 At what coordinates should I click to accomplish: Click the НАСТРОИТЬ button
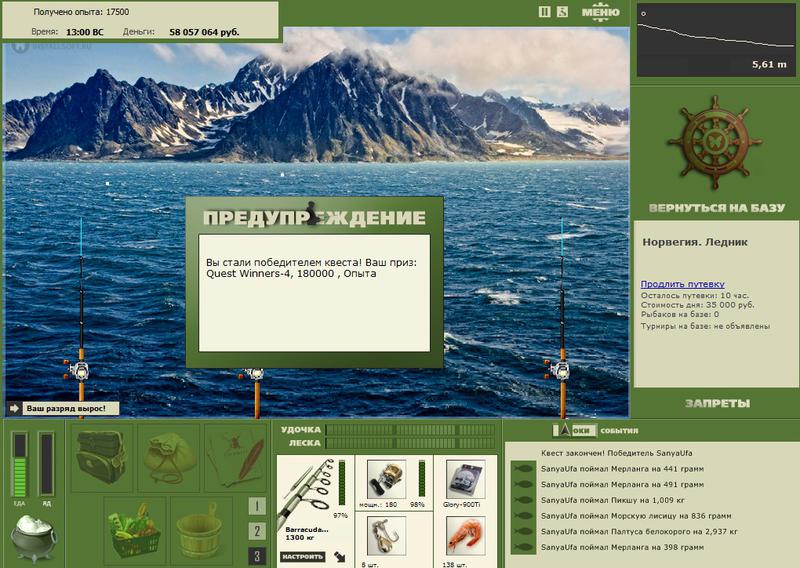303,557
